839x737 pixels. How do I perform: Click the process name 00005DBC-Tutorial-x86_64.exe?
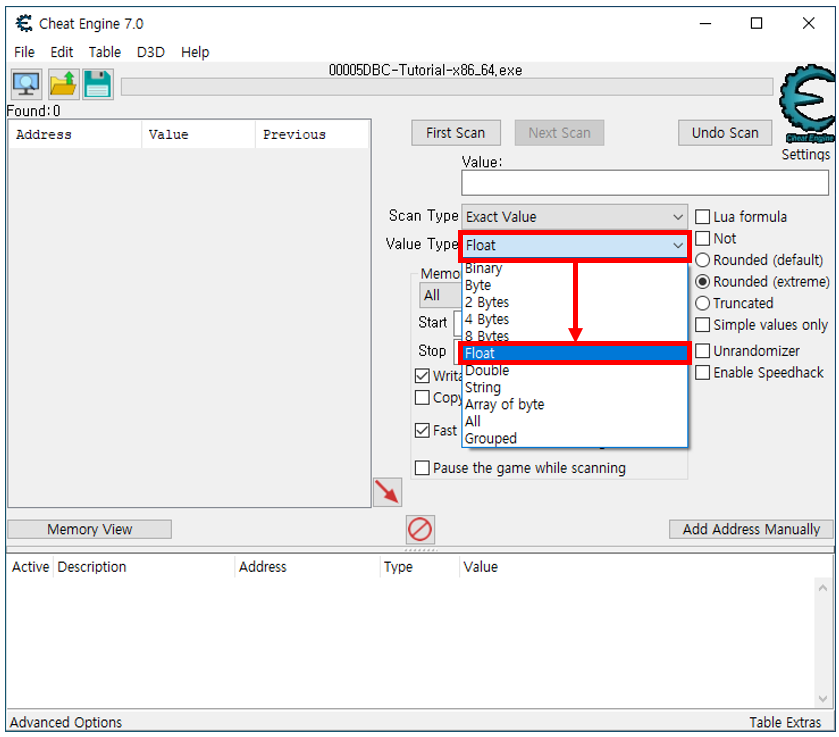pyautogui.click(x=425, y=70)
